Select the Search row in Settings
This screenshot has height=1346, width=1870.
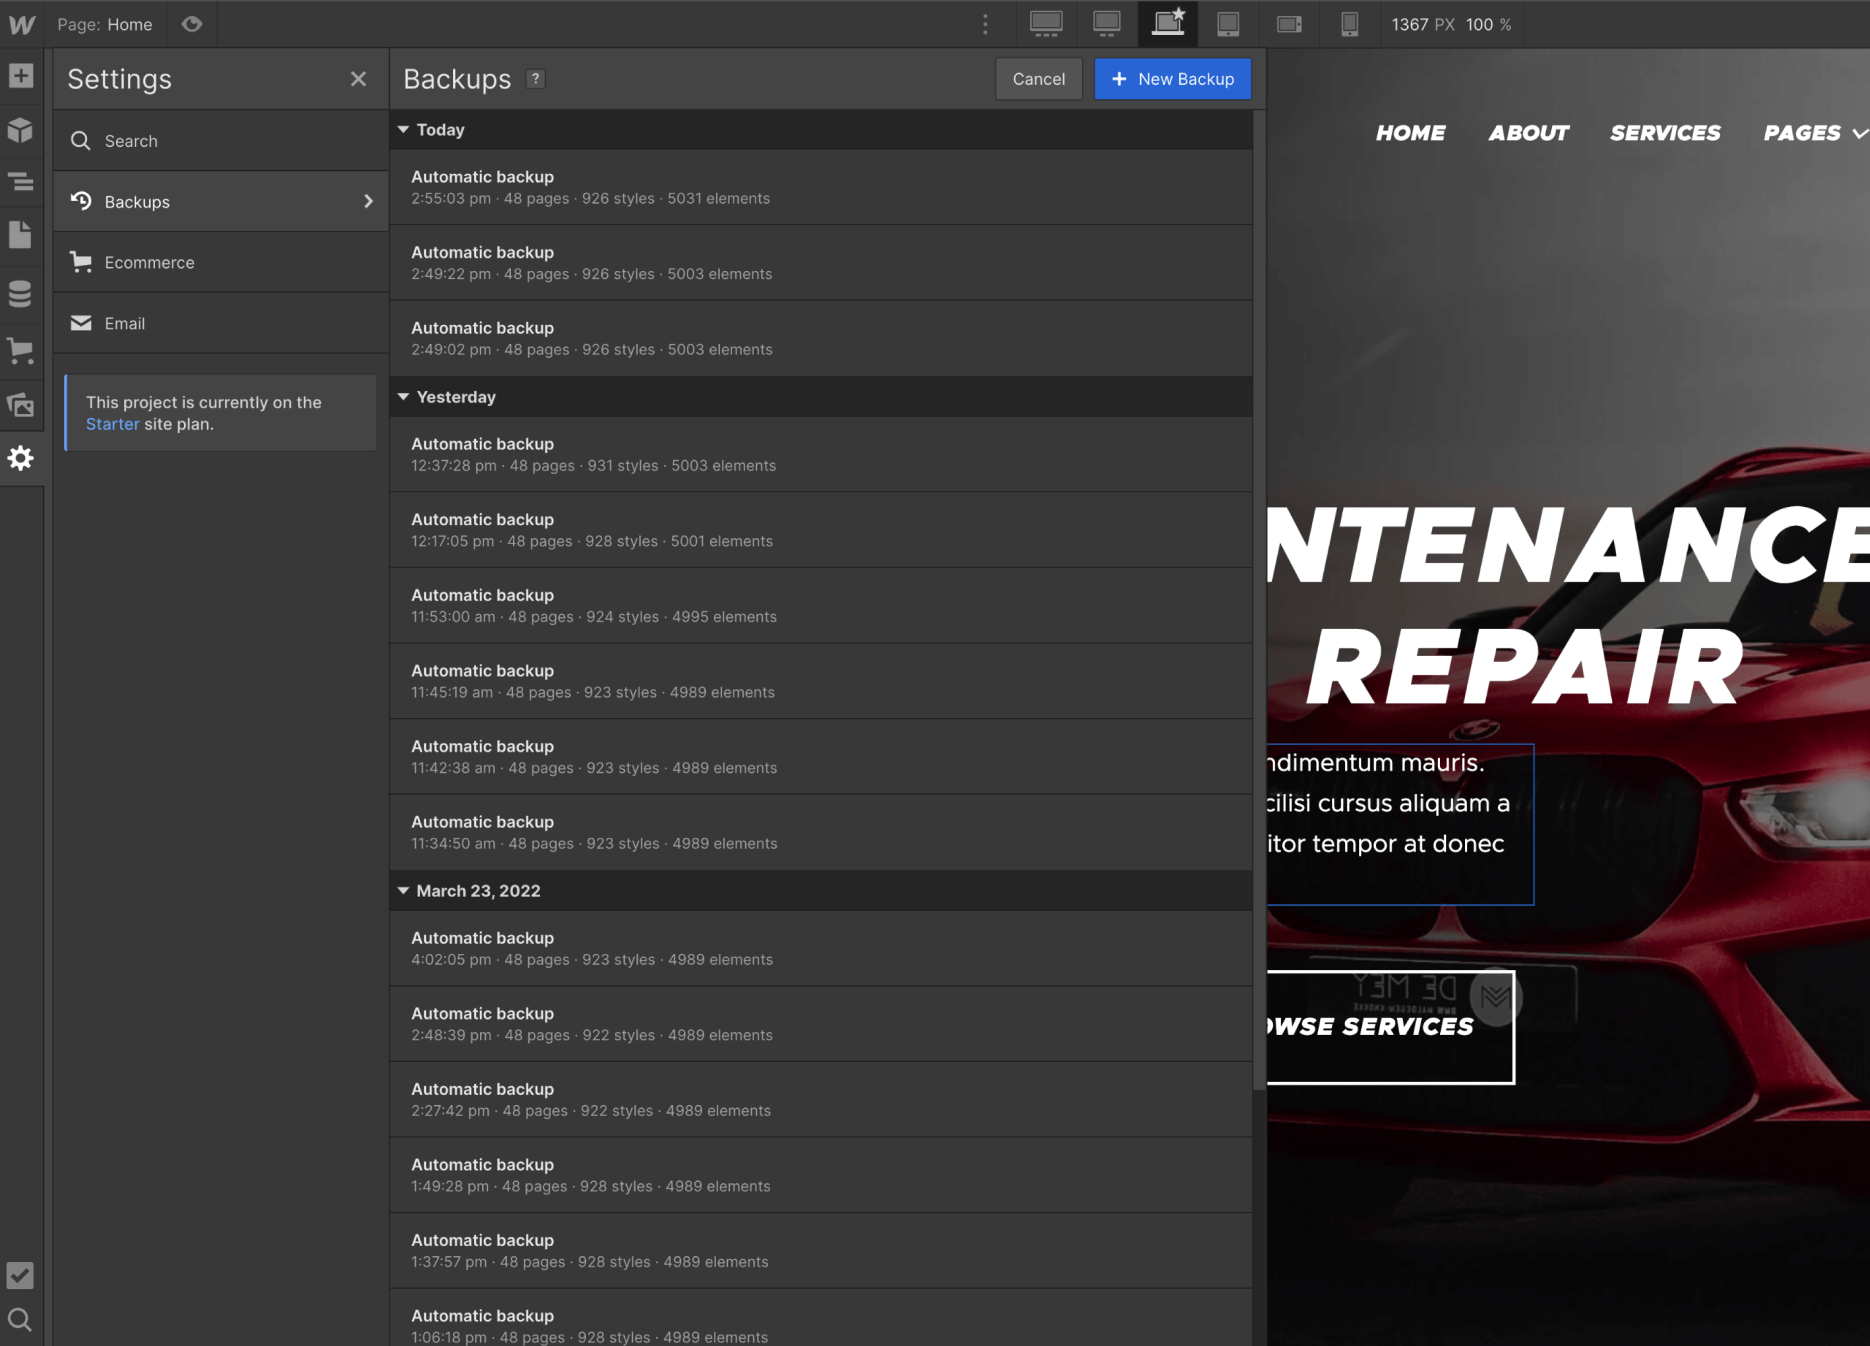tap(220, 141)
